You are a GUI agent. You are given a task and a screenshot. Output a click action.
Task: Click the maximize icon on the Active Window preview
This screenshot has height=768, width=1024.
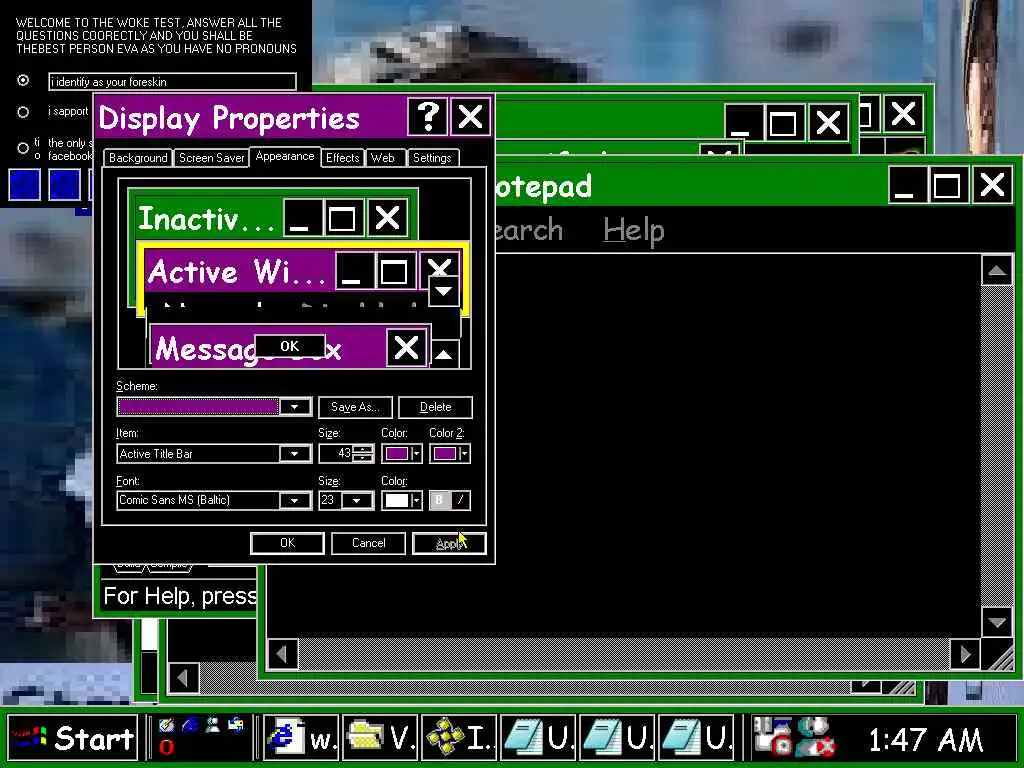(x=394, y=271)
